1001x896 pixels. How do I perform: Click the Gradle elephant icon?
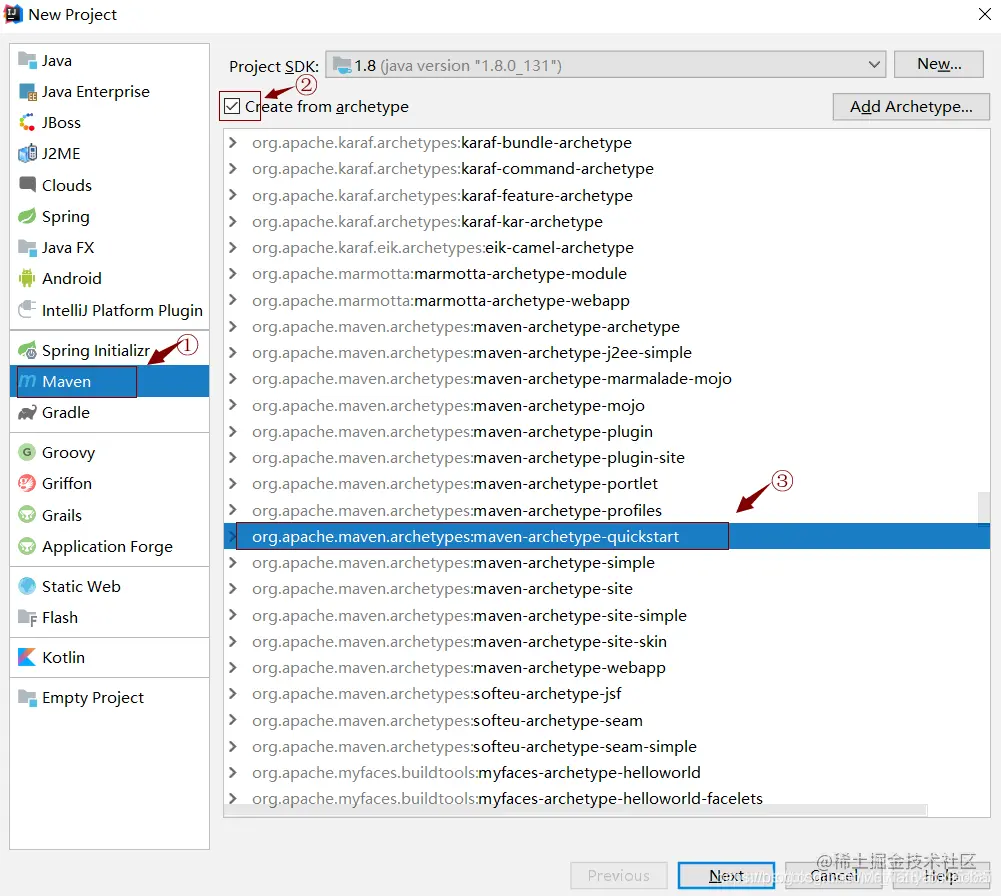coord(27,413)
